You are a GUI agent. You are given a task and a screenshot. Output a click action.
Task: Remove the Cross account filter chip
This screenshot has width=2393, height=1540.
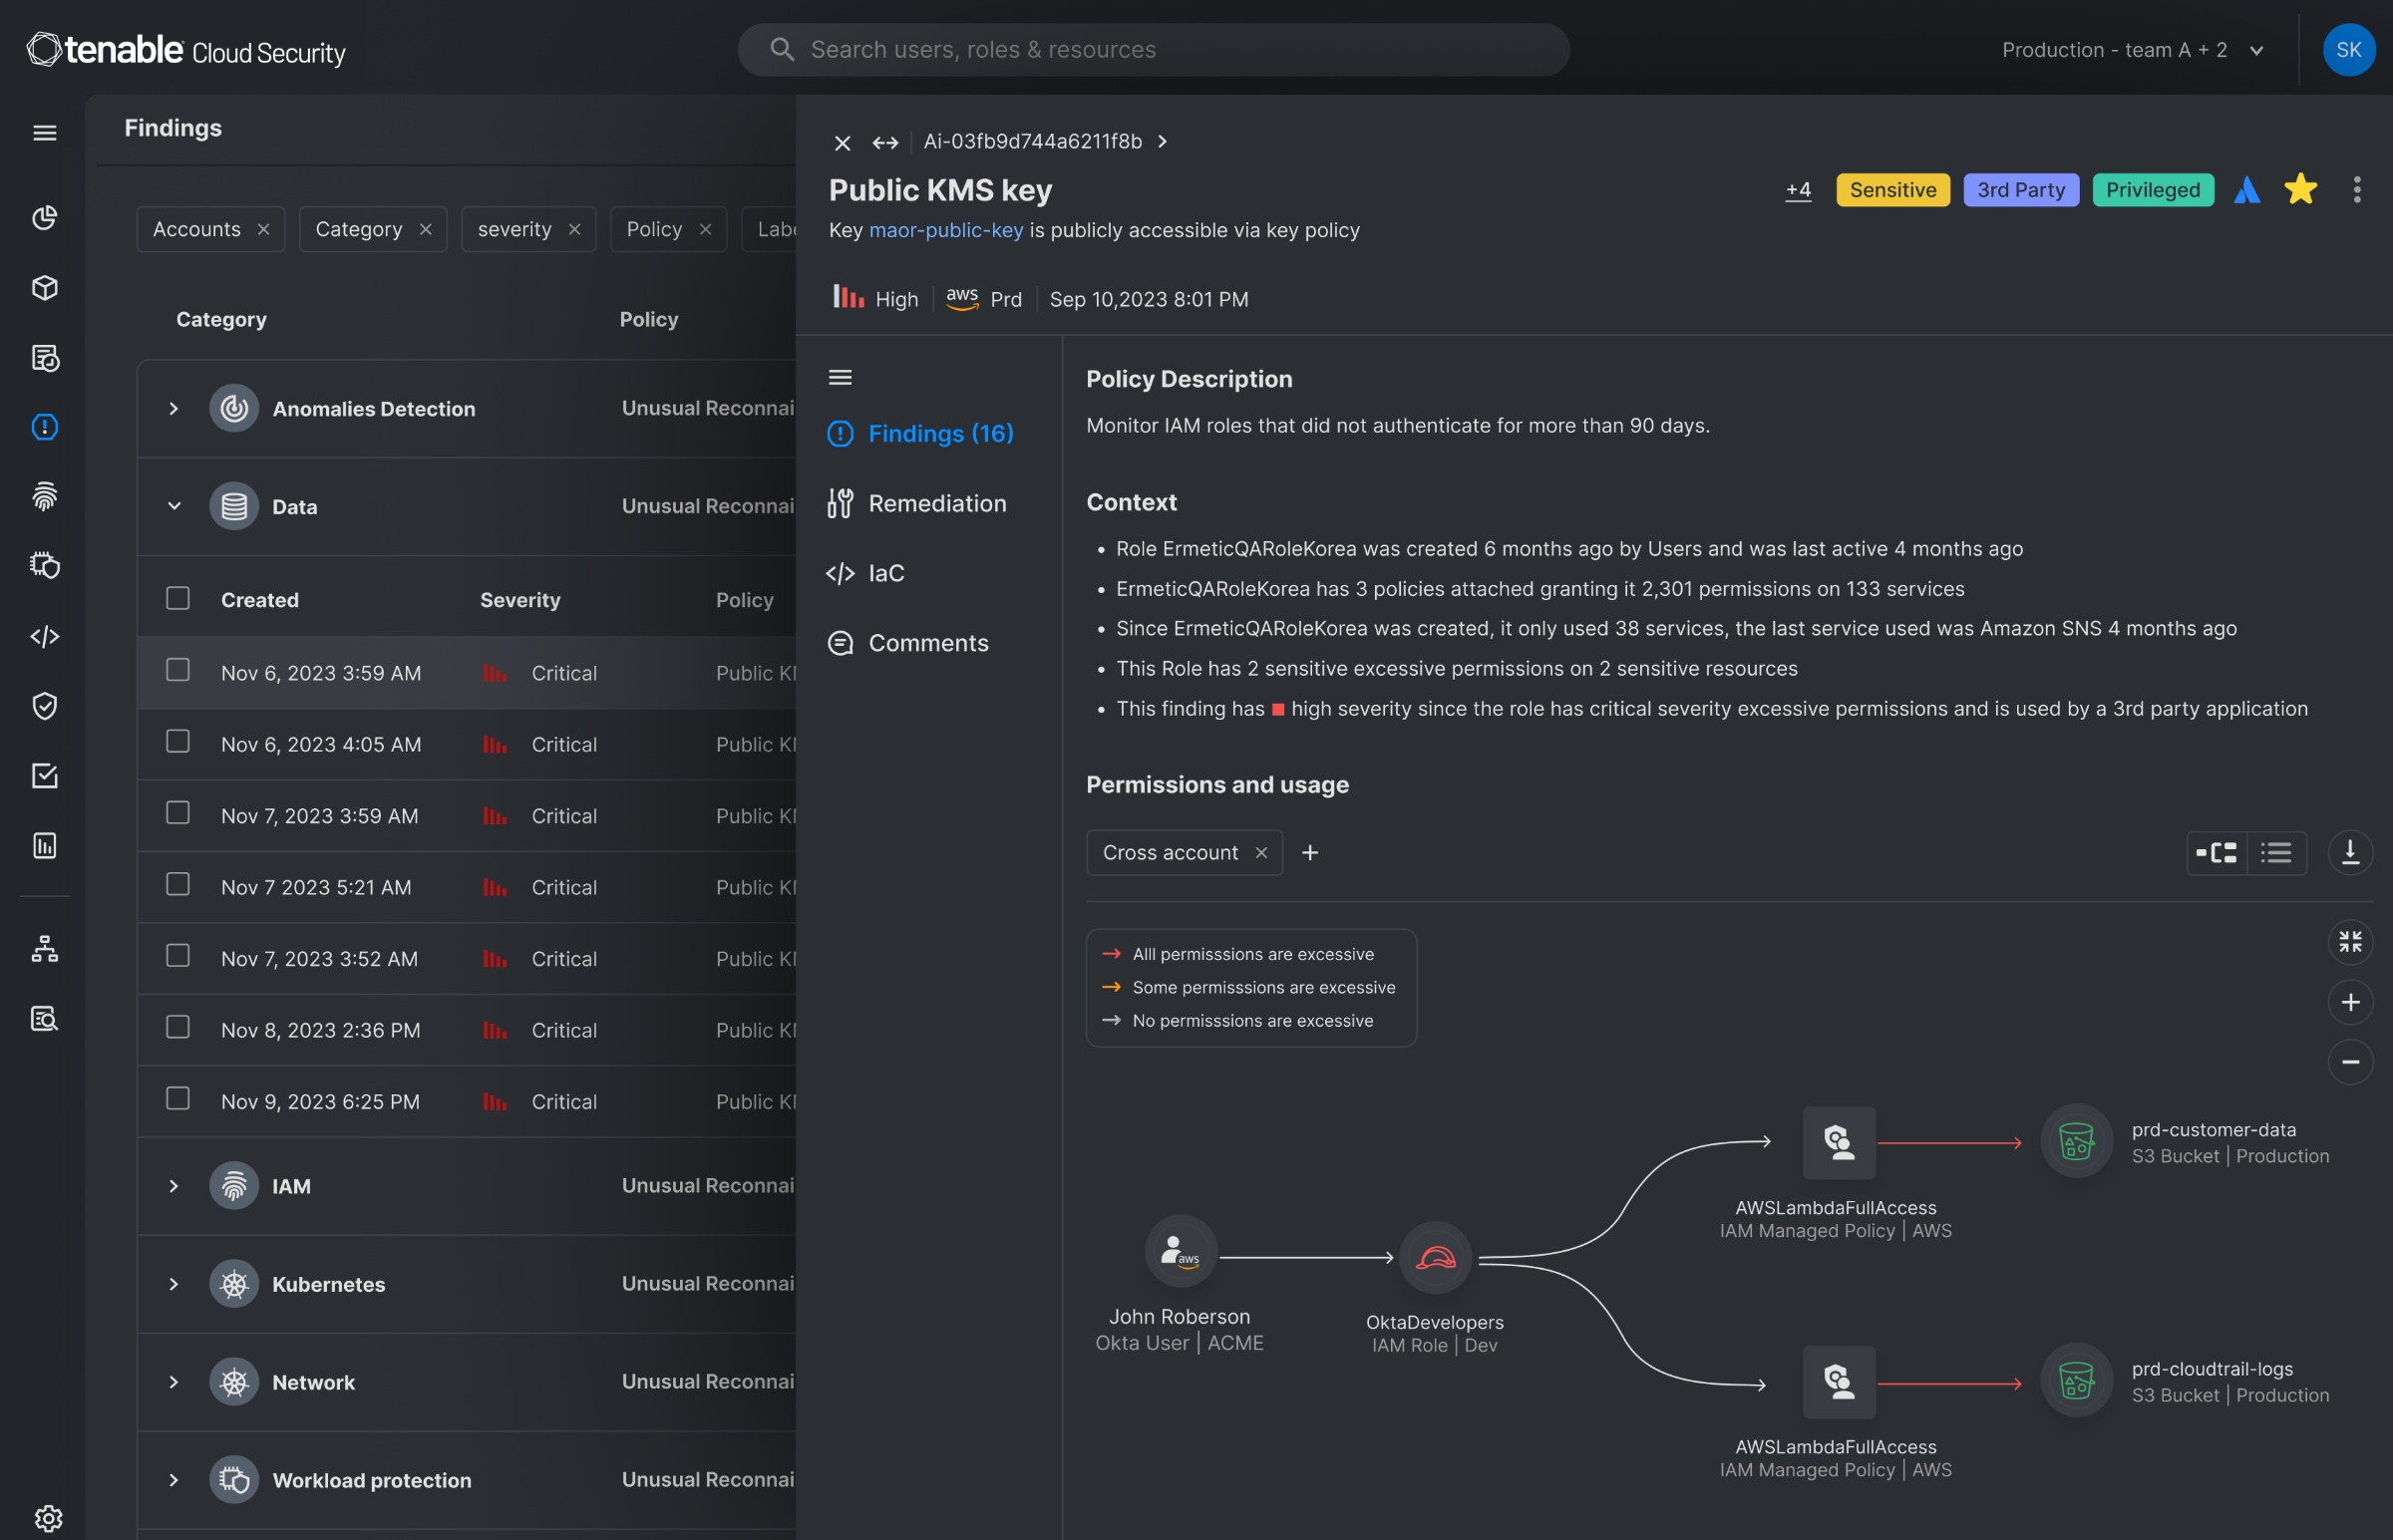pyautogui.click(x=1261, y=852)
